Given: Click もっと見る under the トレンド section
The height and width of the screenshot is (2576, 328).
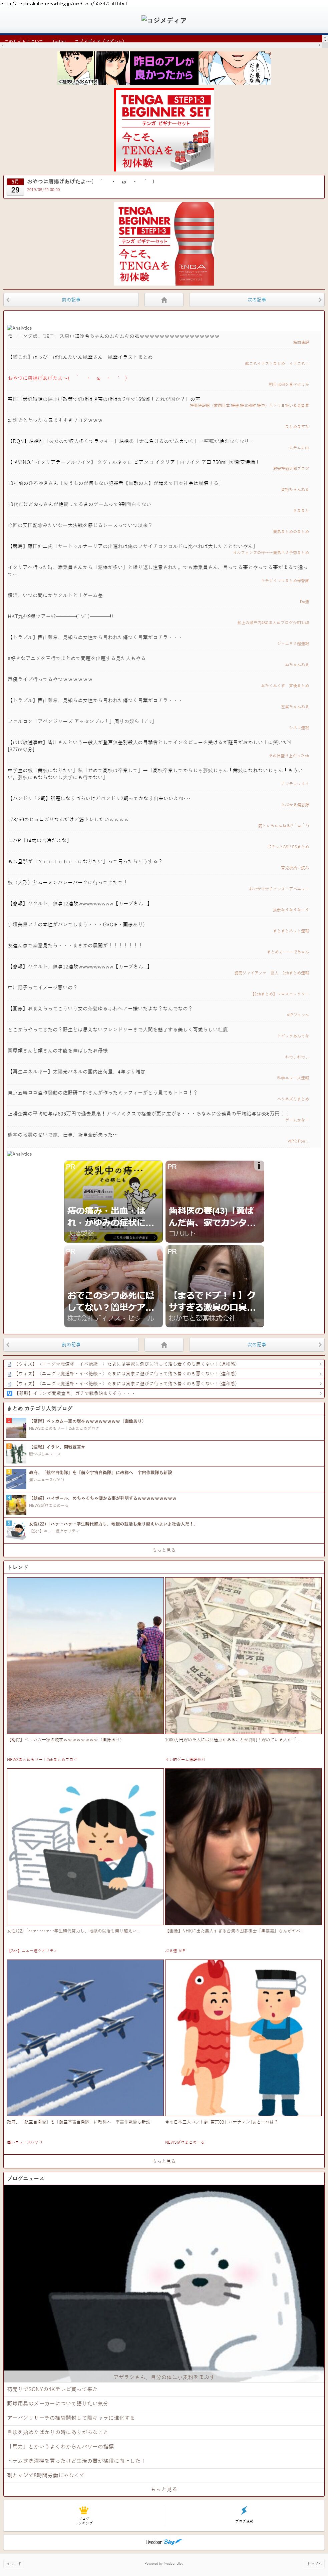Looking at the screenshot, I should point(164,2161).
